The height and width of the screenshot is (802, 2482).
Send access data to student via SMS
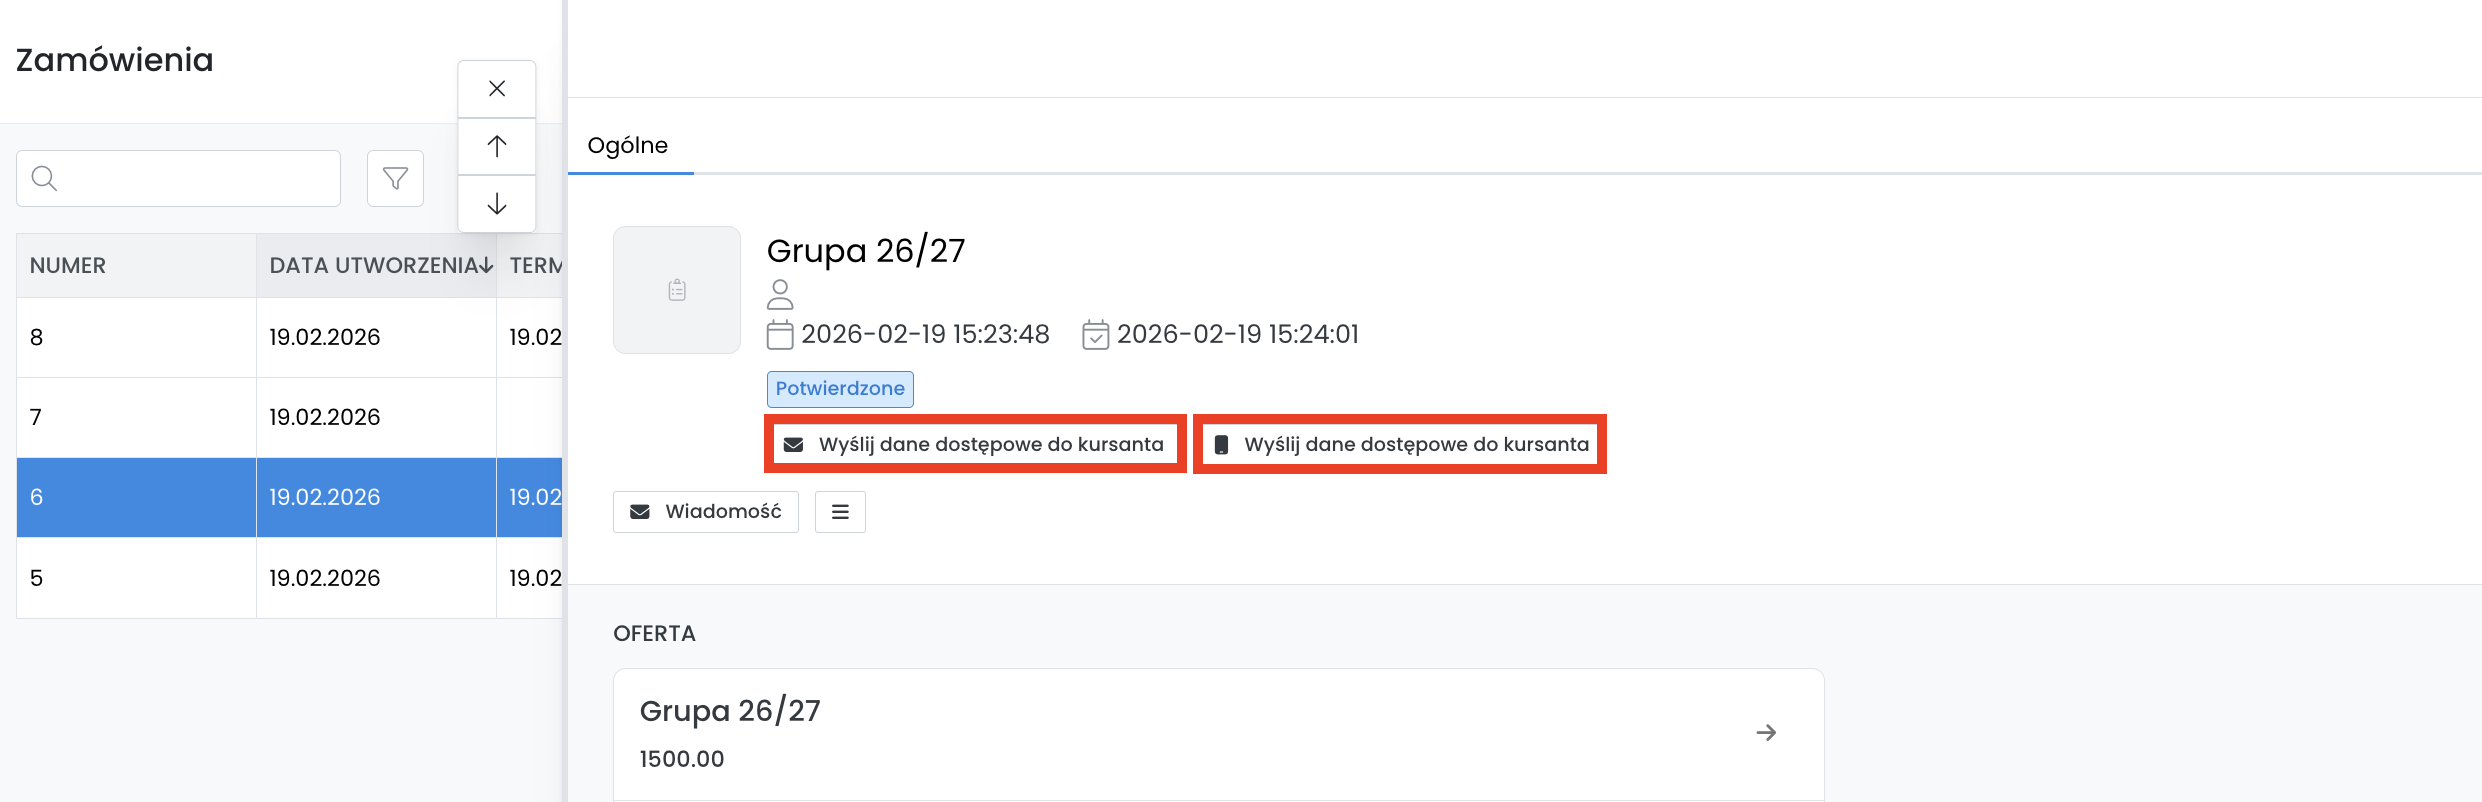point(1400,444)
